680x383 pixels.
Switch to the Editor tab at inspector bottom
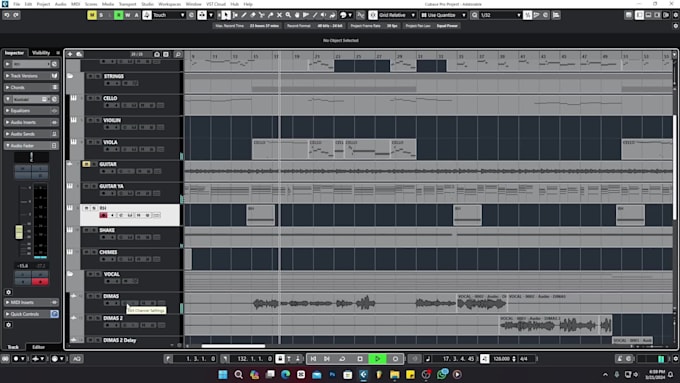[38, 347]
